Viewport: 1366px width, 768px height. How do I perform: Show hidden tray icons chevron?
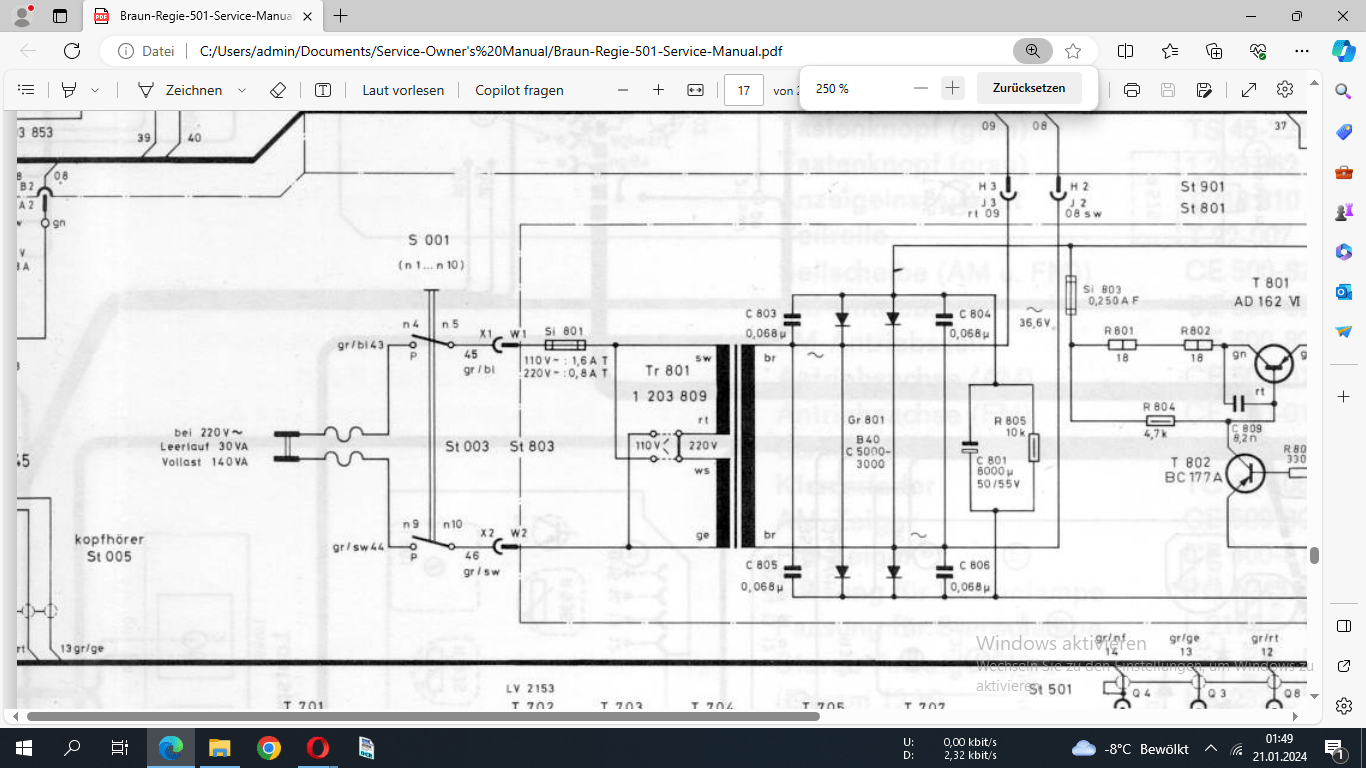1211,748
